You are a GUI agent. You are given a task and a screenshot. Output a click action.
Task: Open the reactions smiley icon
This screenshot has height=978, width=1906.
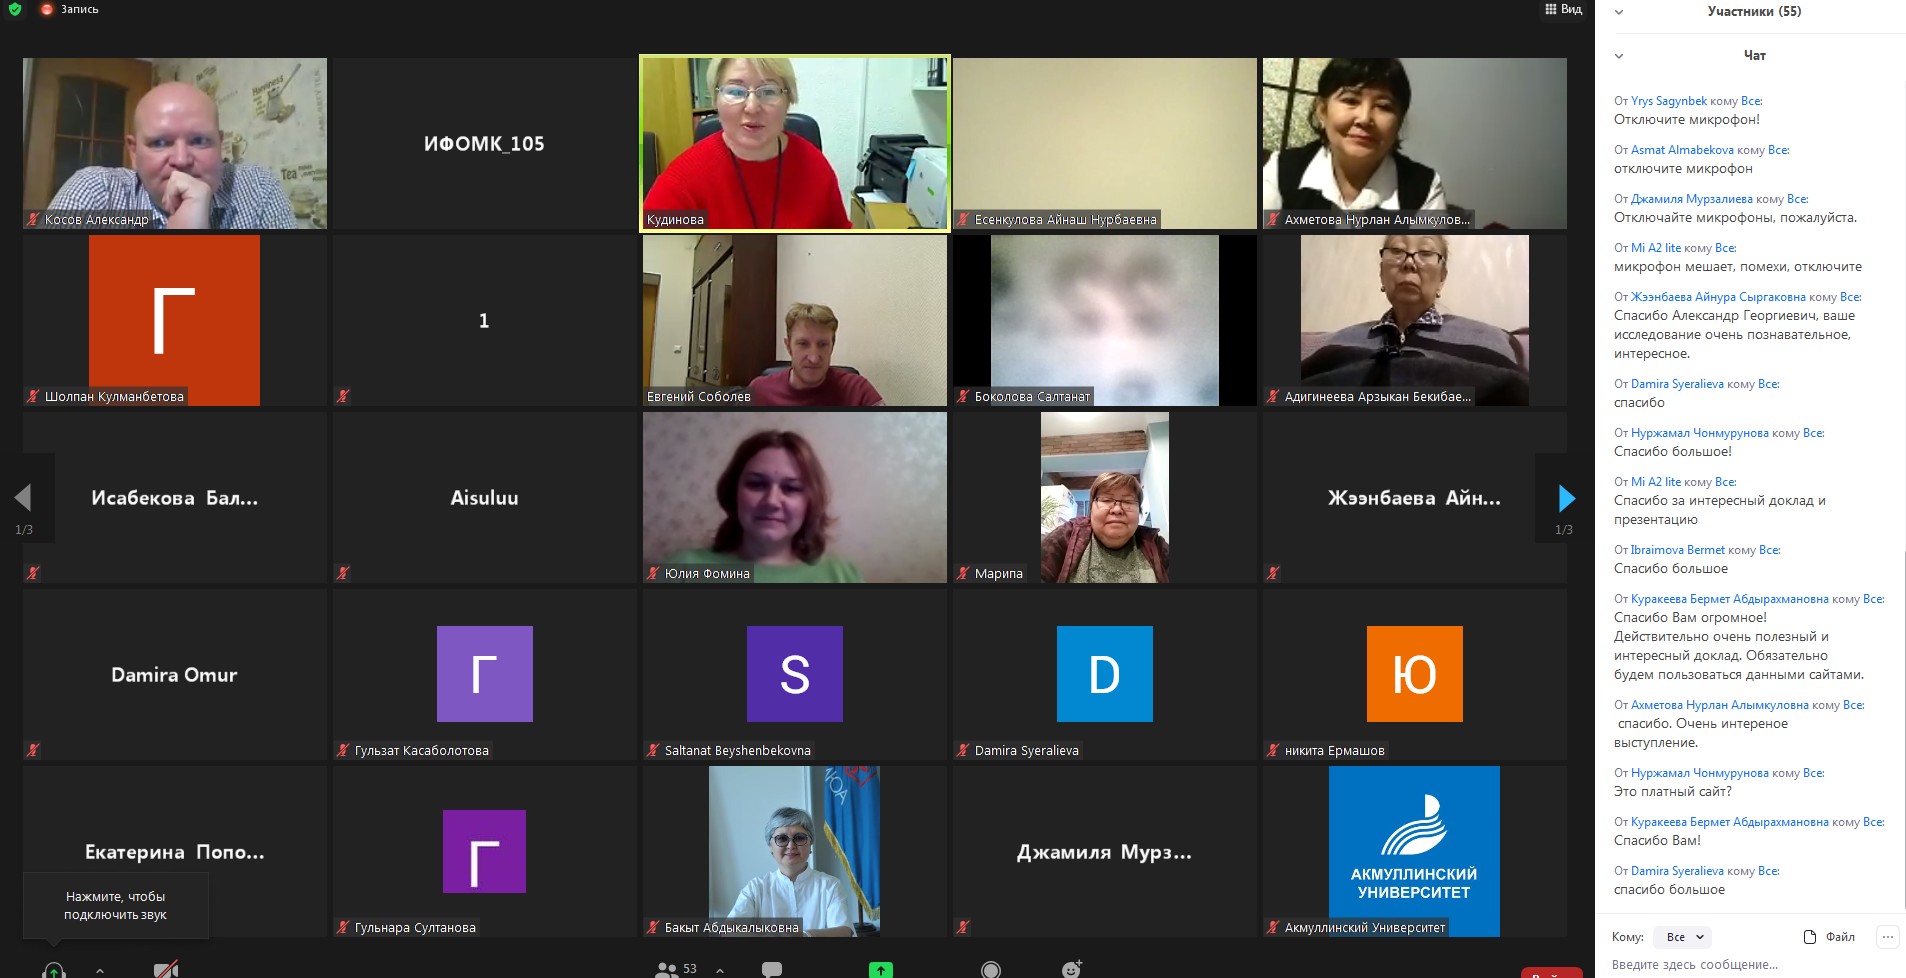point(1071,968)
